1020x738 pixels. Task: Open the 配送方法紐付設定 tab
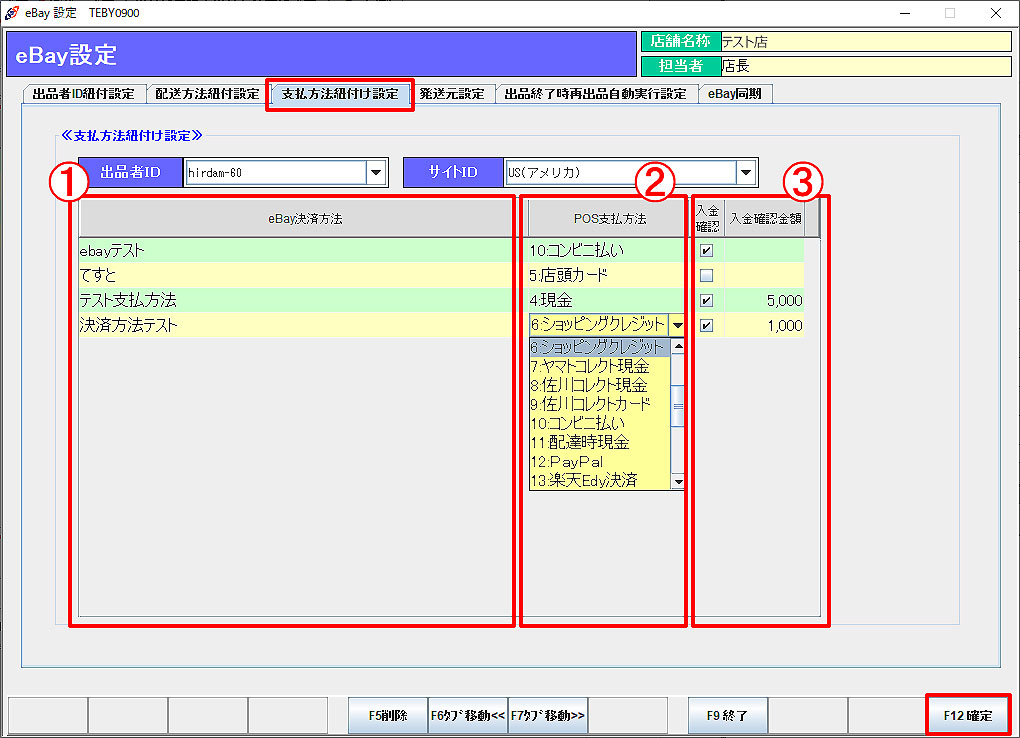pyautogui.click(x=207, y=94)
